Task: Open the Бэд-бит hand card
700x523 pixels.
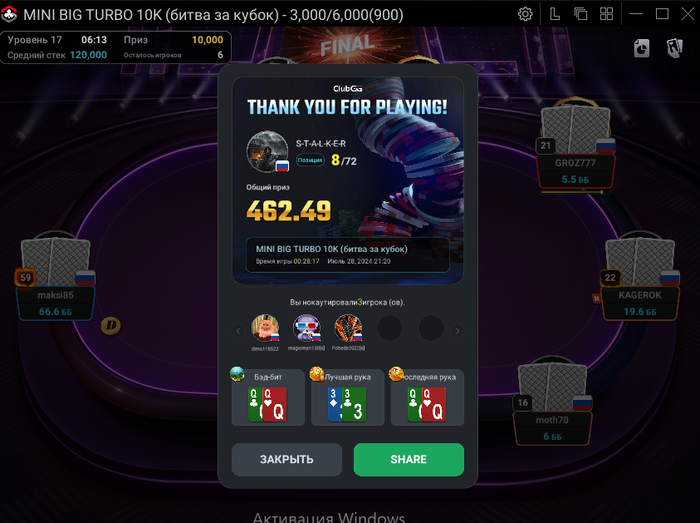Action: [x=268, y=397]
